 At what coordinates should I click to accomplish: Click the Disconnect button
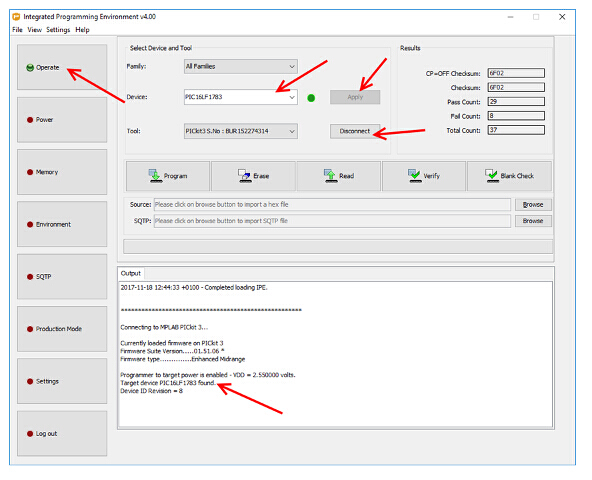[x=355, y=131]
